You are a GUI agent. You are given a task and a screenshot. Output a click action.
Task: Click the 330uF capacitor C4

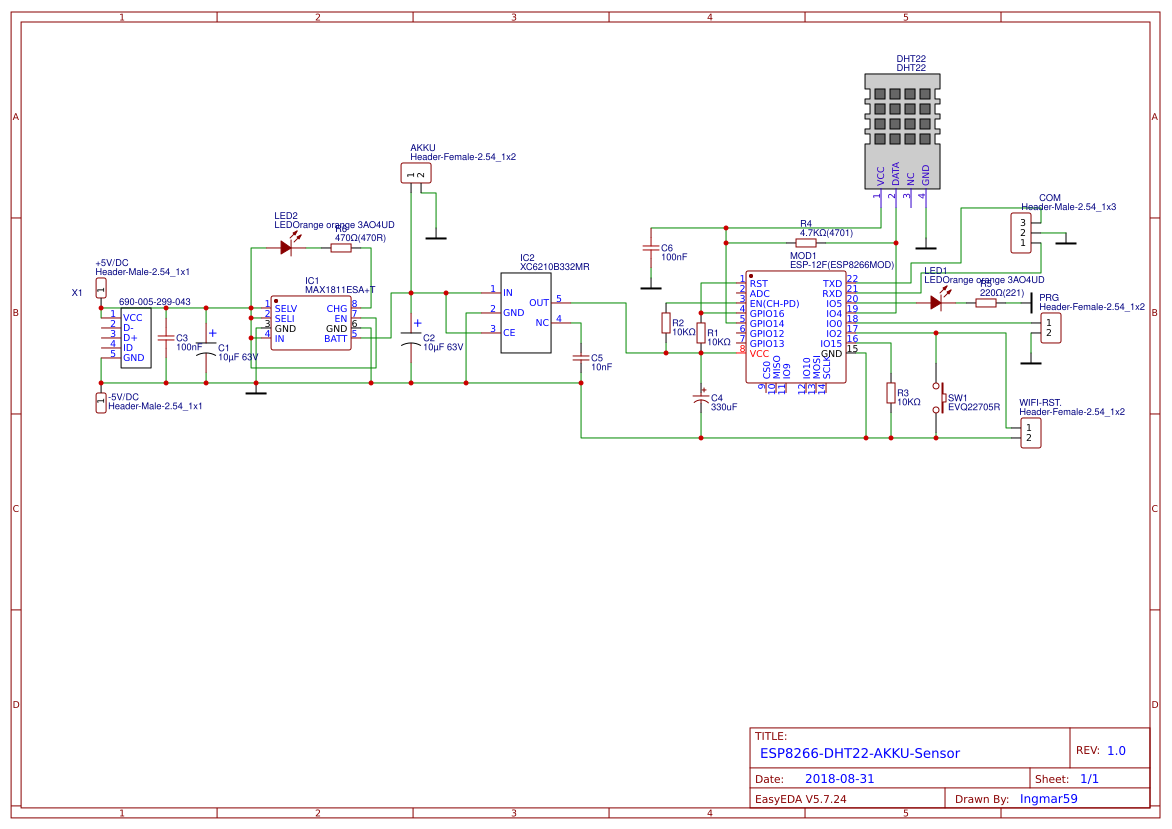click(702, 400)
